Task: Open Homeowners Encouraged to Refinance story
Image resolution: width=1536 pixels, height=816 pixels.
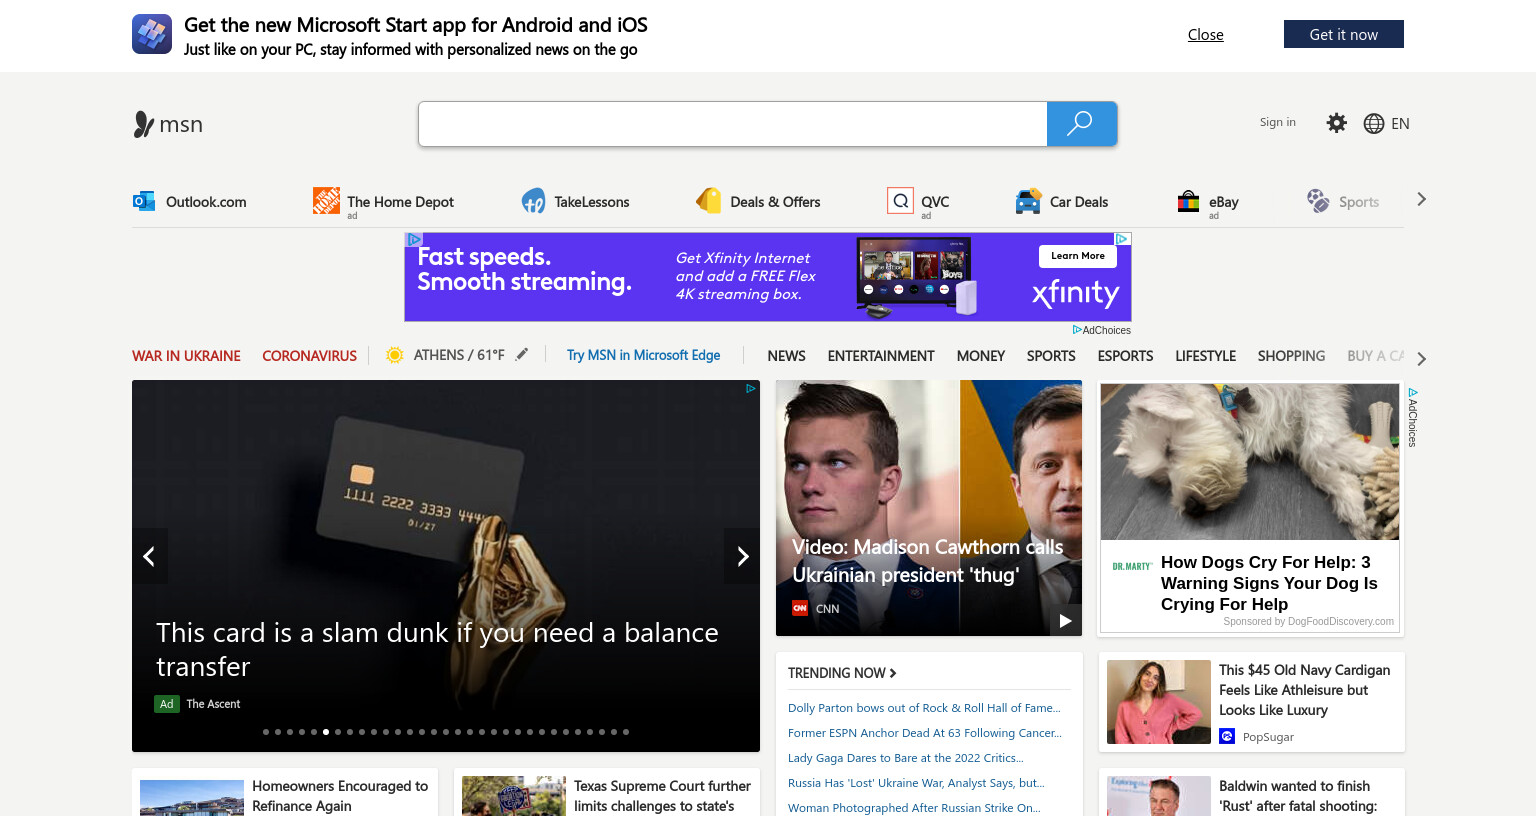Action: [340, 796]
